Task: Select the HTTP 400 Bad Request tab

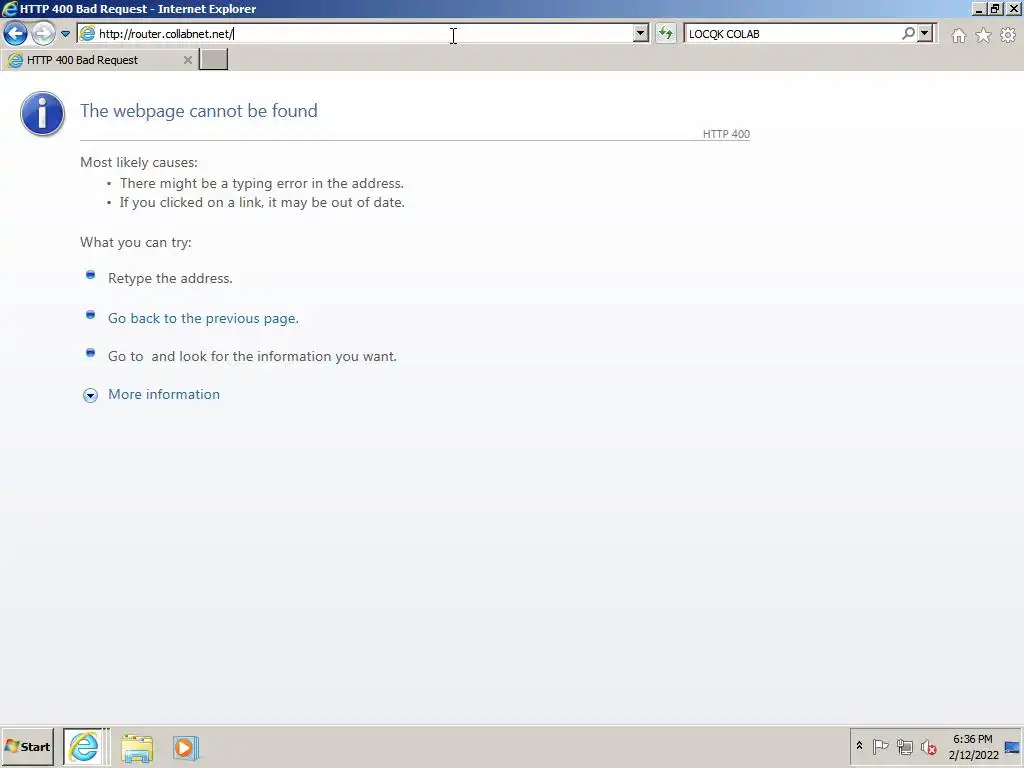Action: click(98, 60)
